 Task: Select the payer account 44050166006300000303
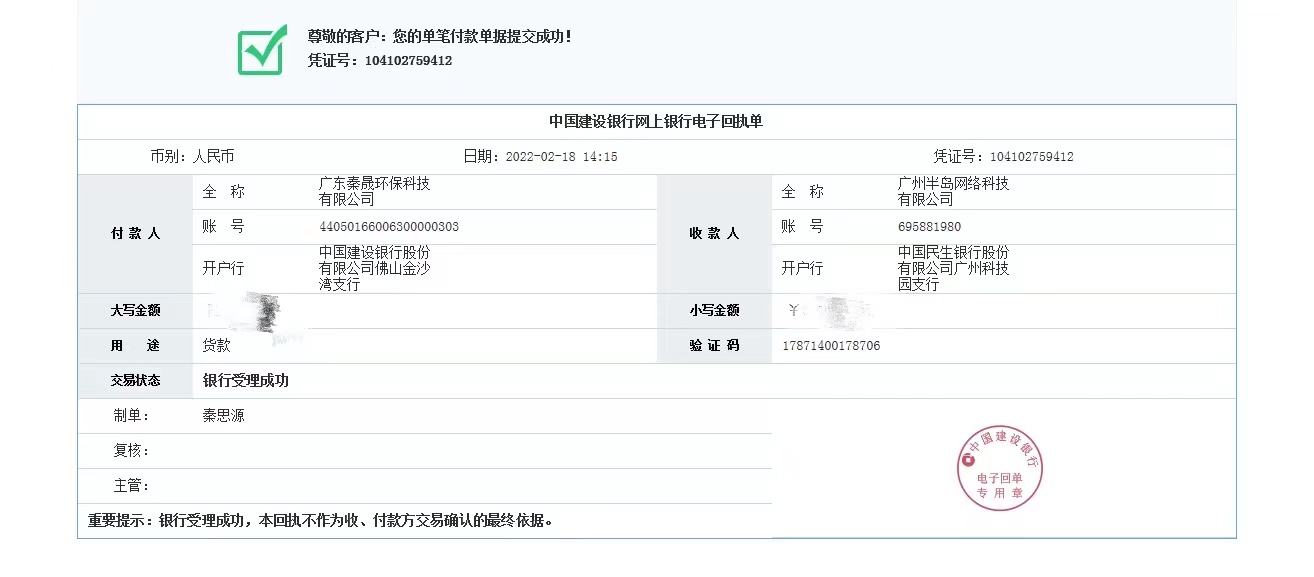pos(389,227)
